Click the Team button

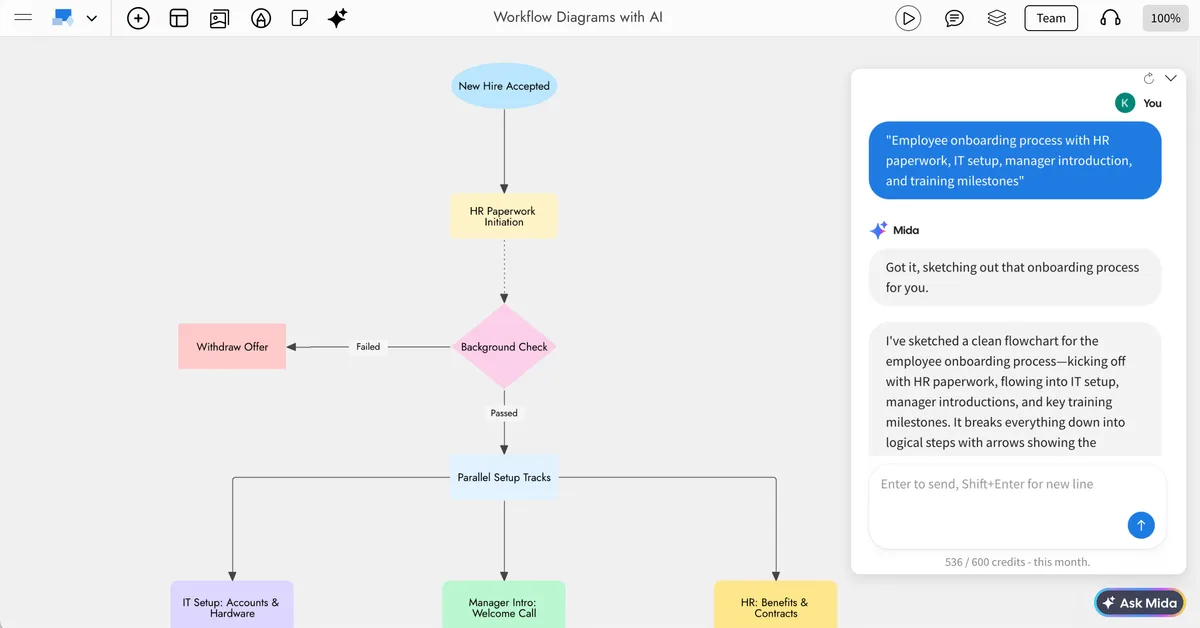1051,18
